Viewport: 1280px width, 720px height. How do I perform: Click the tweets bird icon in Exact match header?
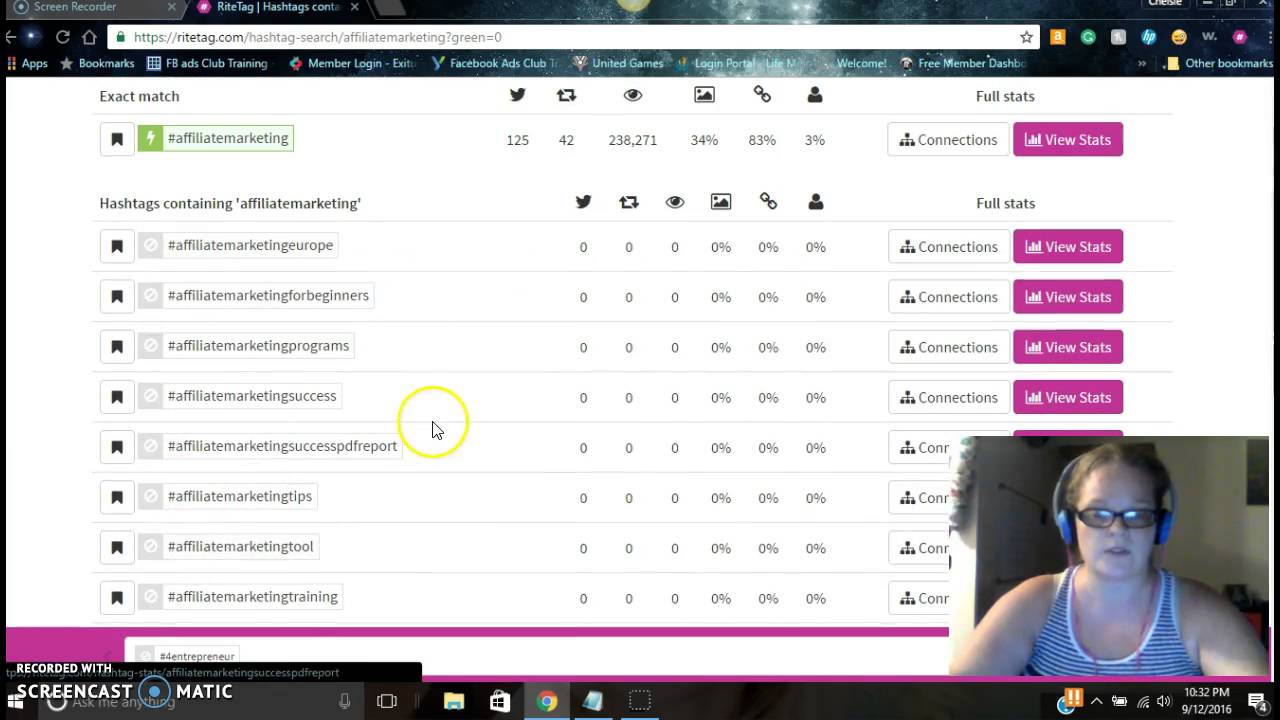[x=517, y=95]
